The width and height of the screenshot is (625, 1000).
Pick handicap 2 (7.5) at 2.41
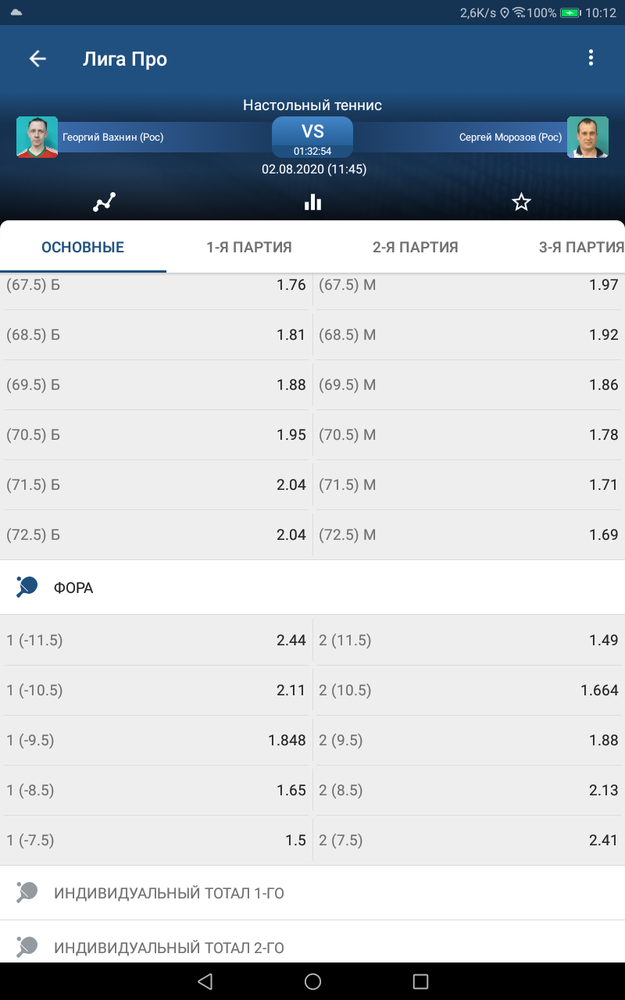pos(469,841)
